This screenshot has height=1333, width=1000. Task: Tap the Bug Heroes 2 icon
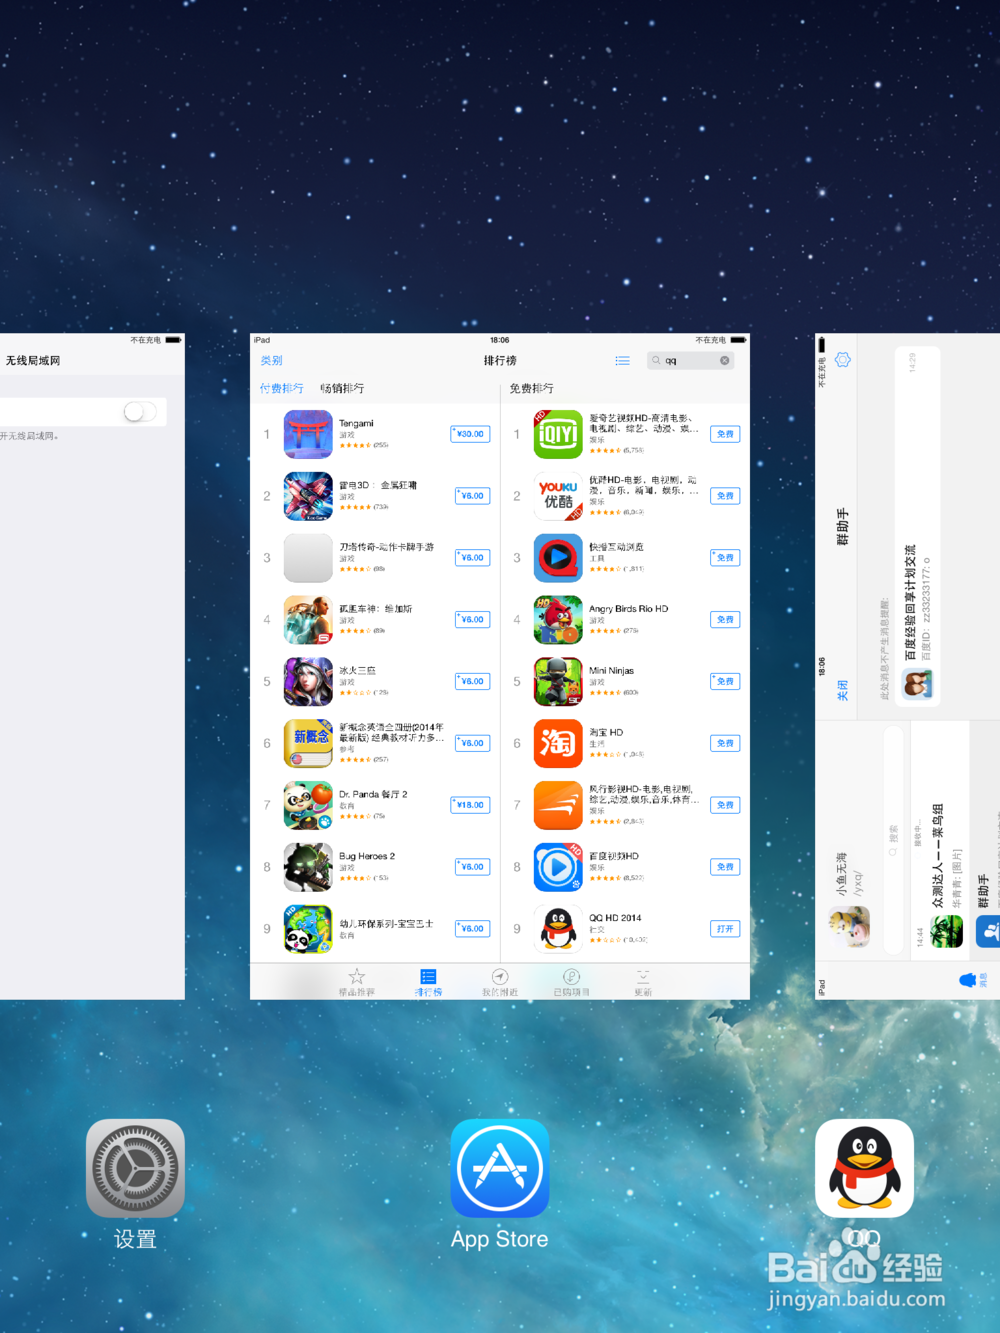coord(308,867)
